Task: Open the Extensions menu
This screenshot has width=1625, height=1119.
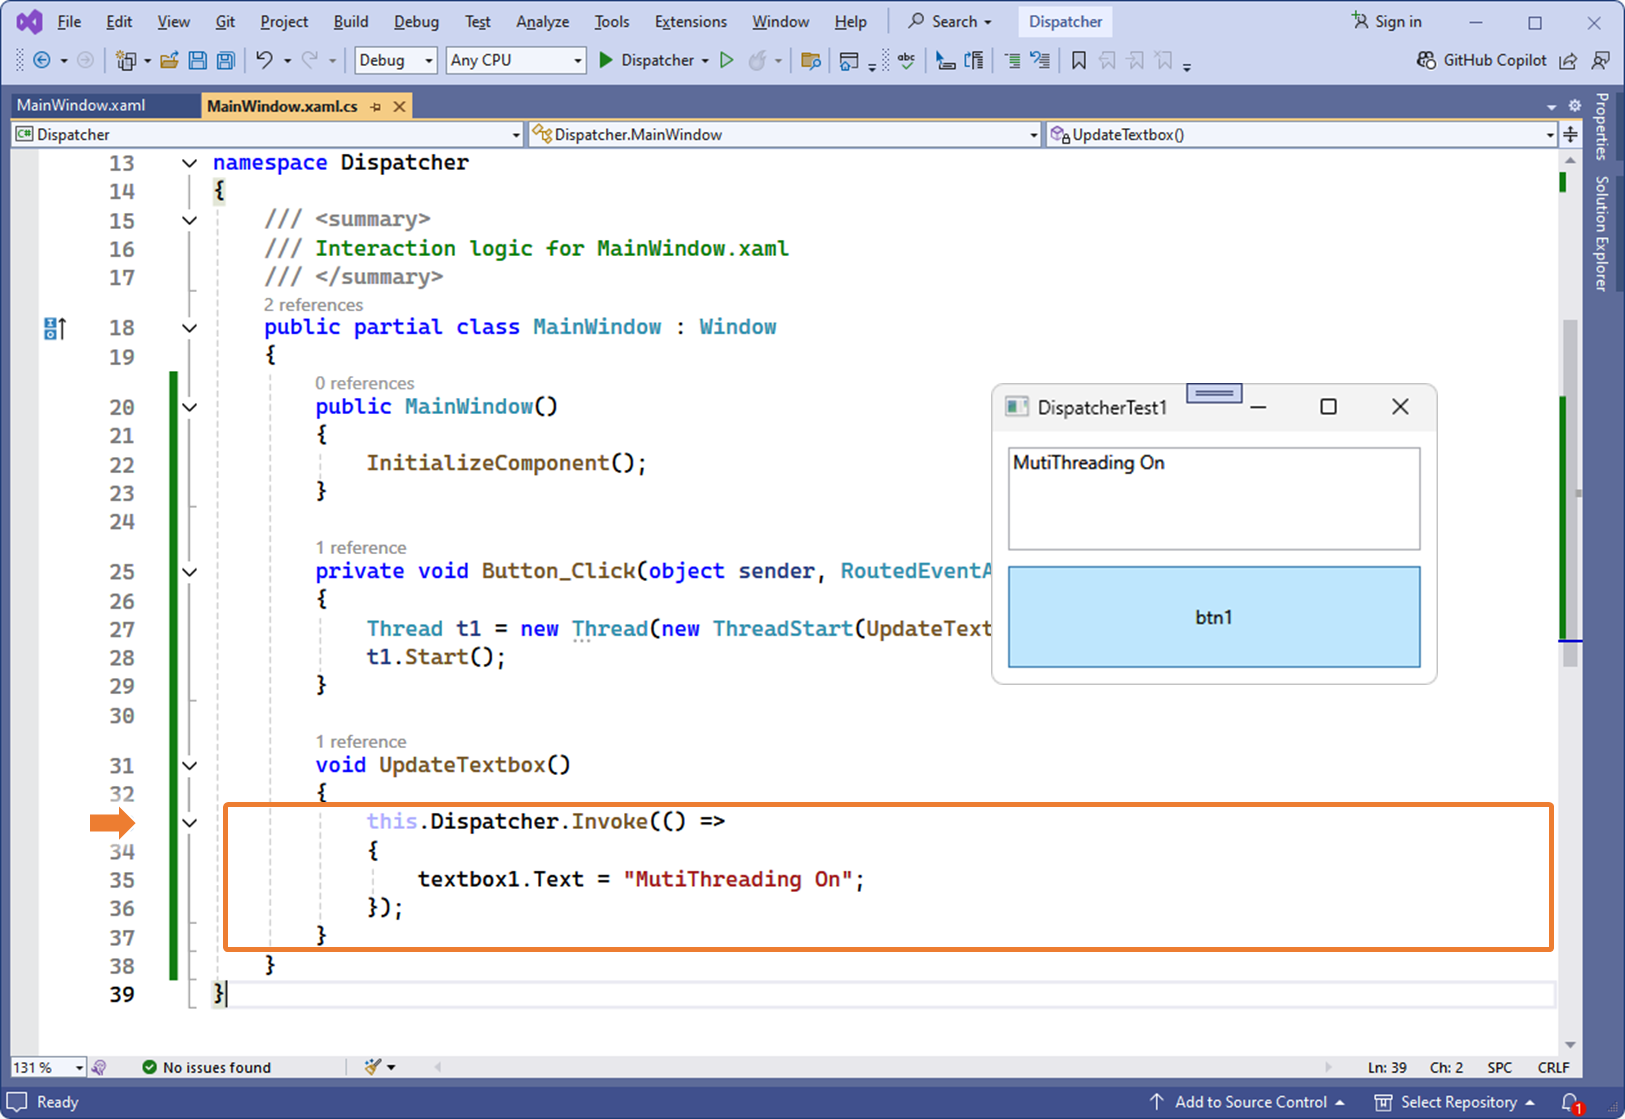Action: [690, 21]
